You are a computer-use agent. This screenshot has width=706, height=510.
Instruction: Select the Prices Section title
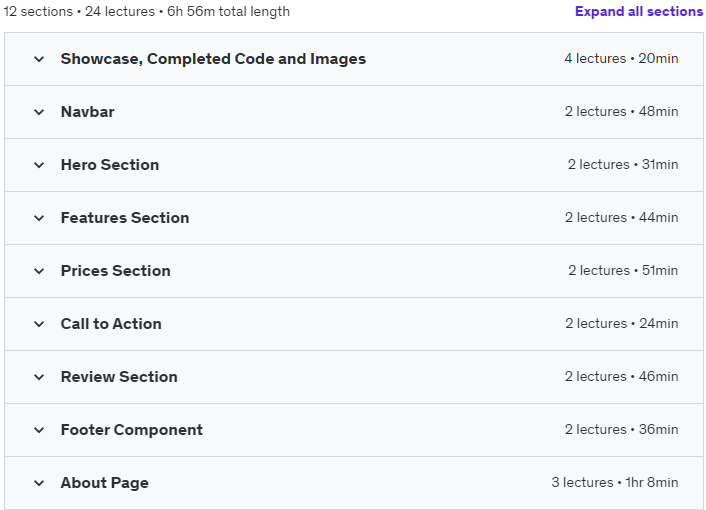click(x=116, y=271)
